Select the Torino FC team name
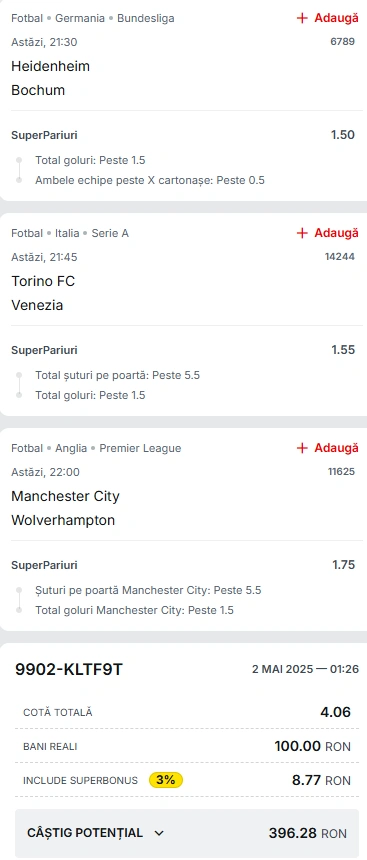The image size is (367, 860). (43, 281)
